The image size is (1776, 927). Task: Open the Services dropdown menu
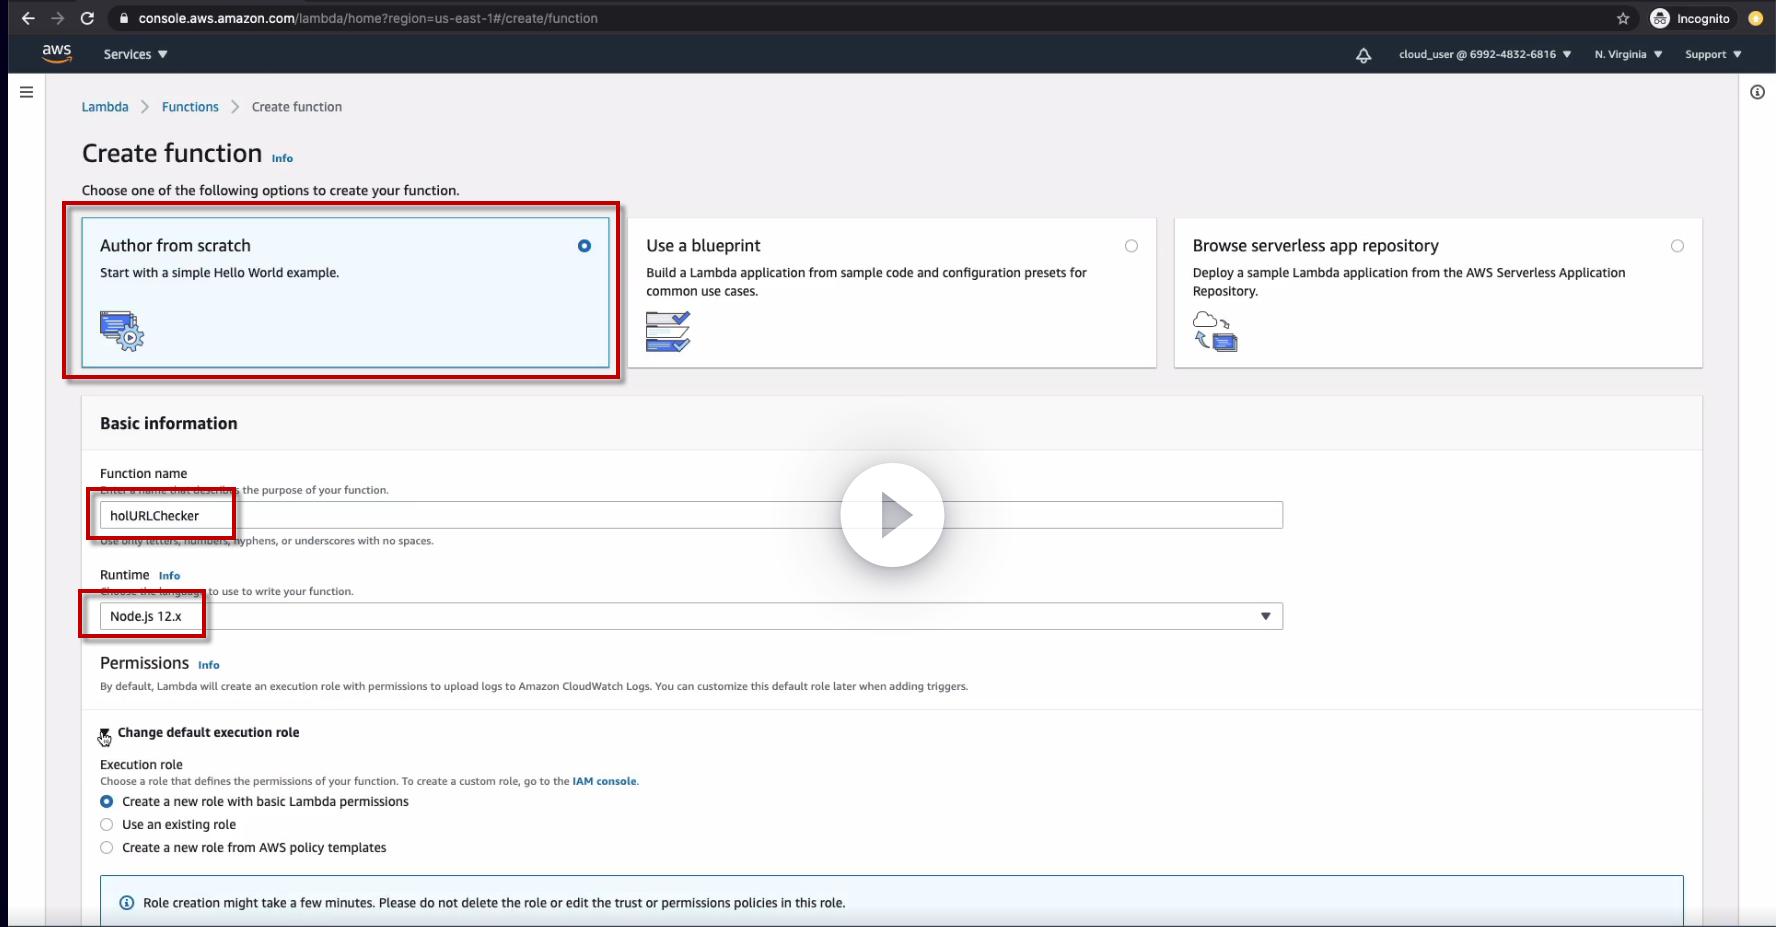(x=136, y=54)
